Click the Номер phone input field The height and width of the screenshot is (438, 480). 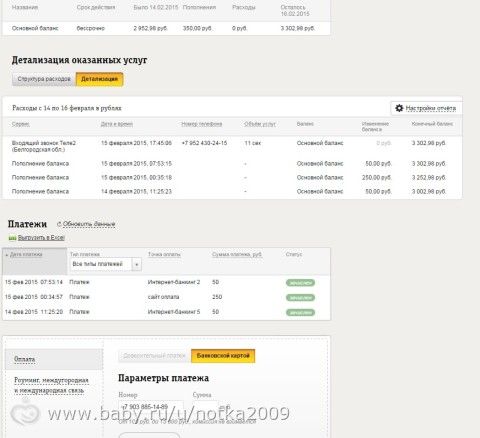(151, 407)
